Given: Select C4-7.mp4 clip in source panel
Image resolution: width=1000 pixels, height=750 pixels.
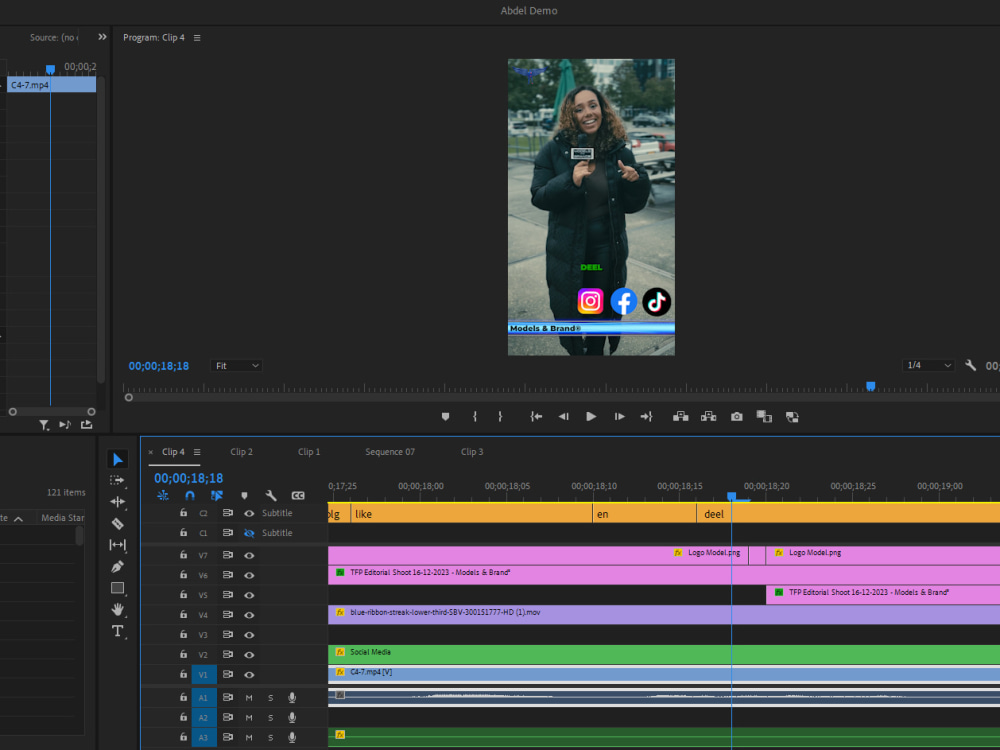Looking at the screenshot, I should [x=52, y=85].
